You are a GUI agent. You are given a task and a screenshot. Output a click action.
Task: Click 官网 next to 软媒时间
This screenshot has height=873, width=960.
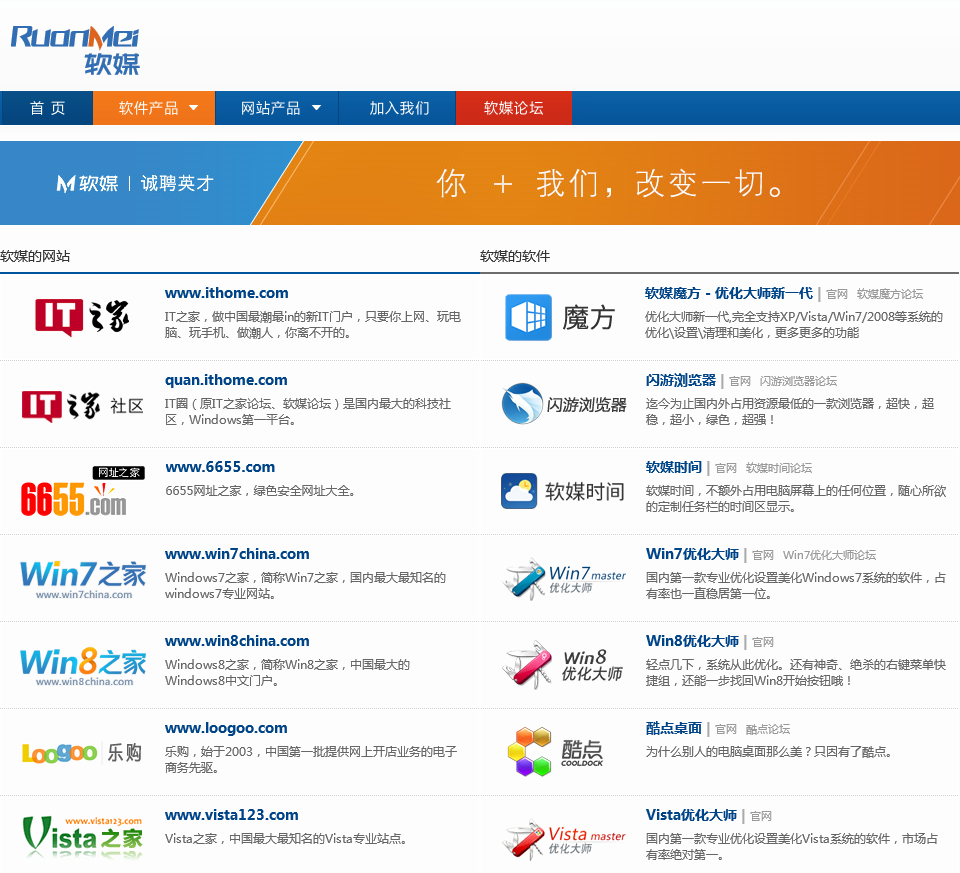pos(726,468)
